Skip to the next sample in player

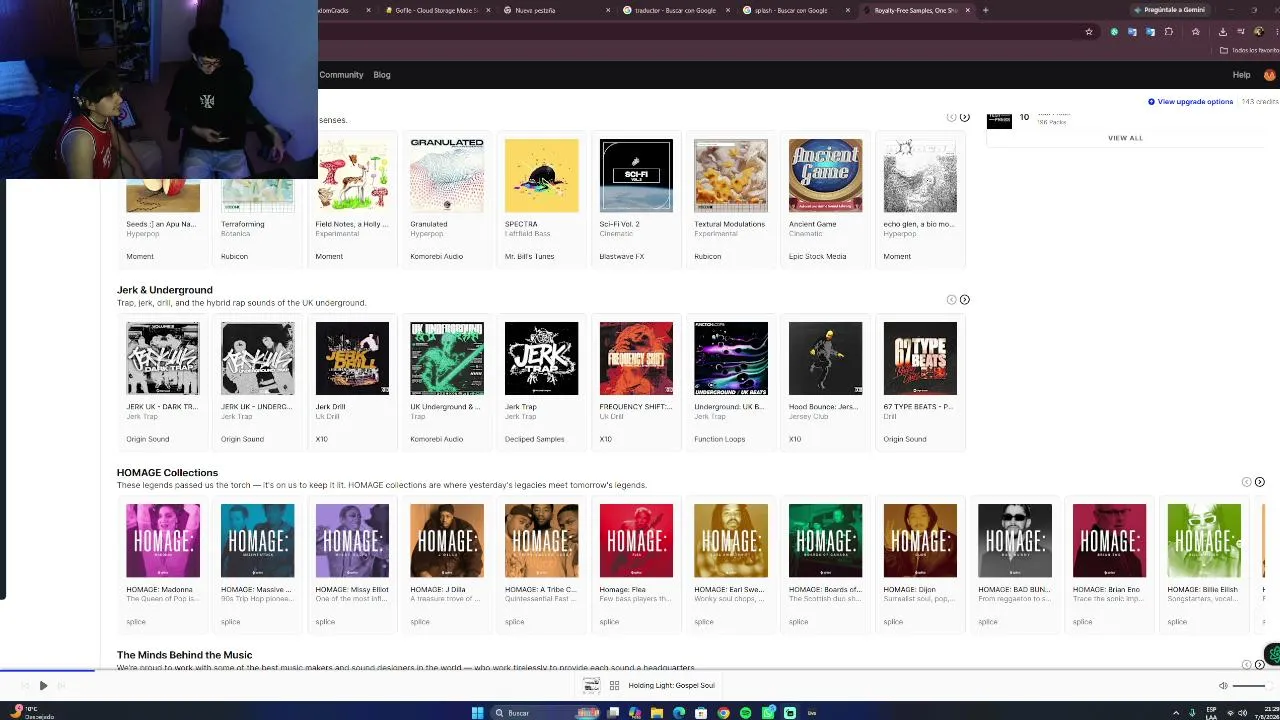tap(62, 686)
